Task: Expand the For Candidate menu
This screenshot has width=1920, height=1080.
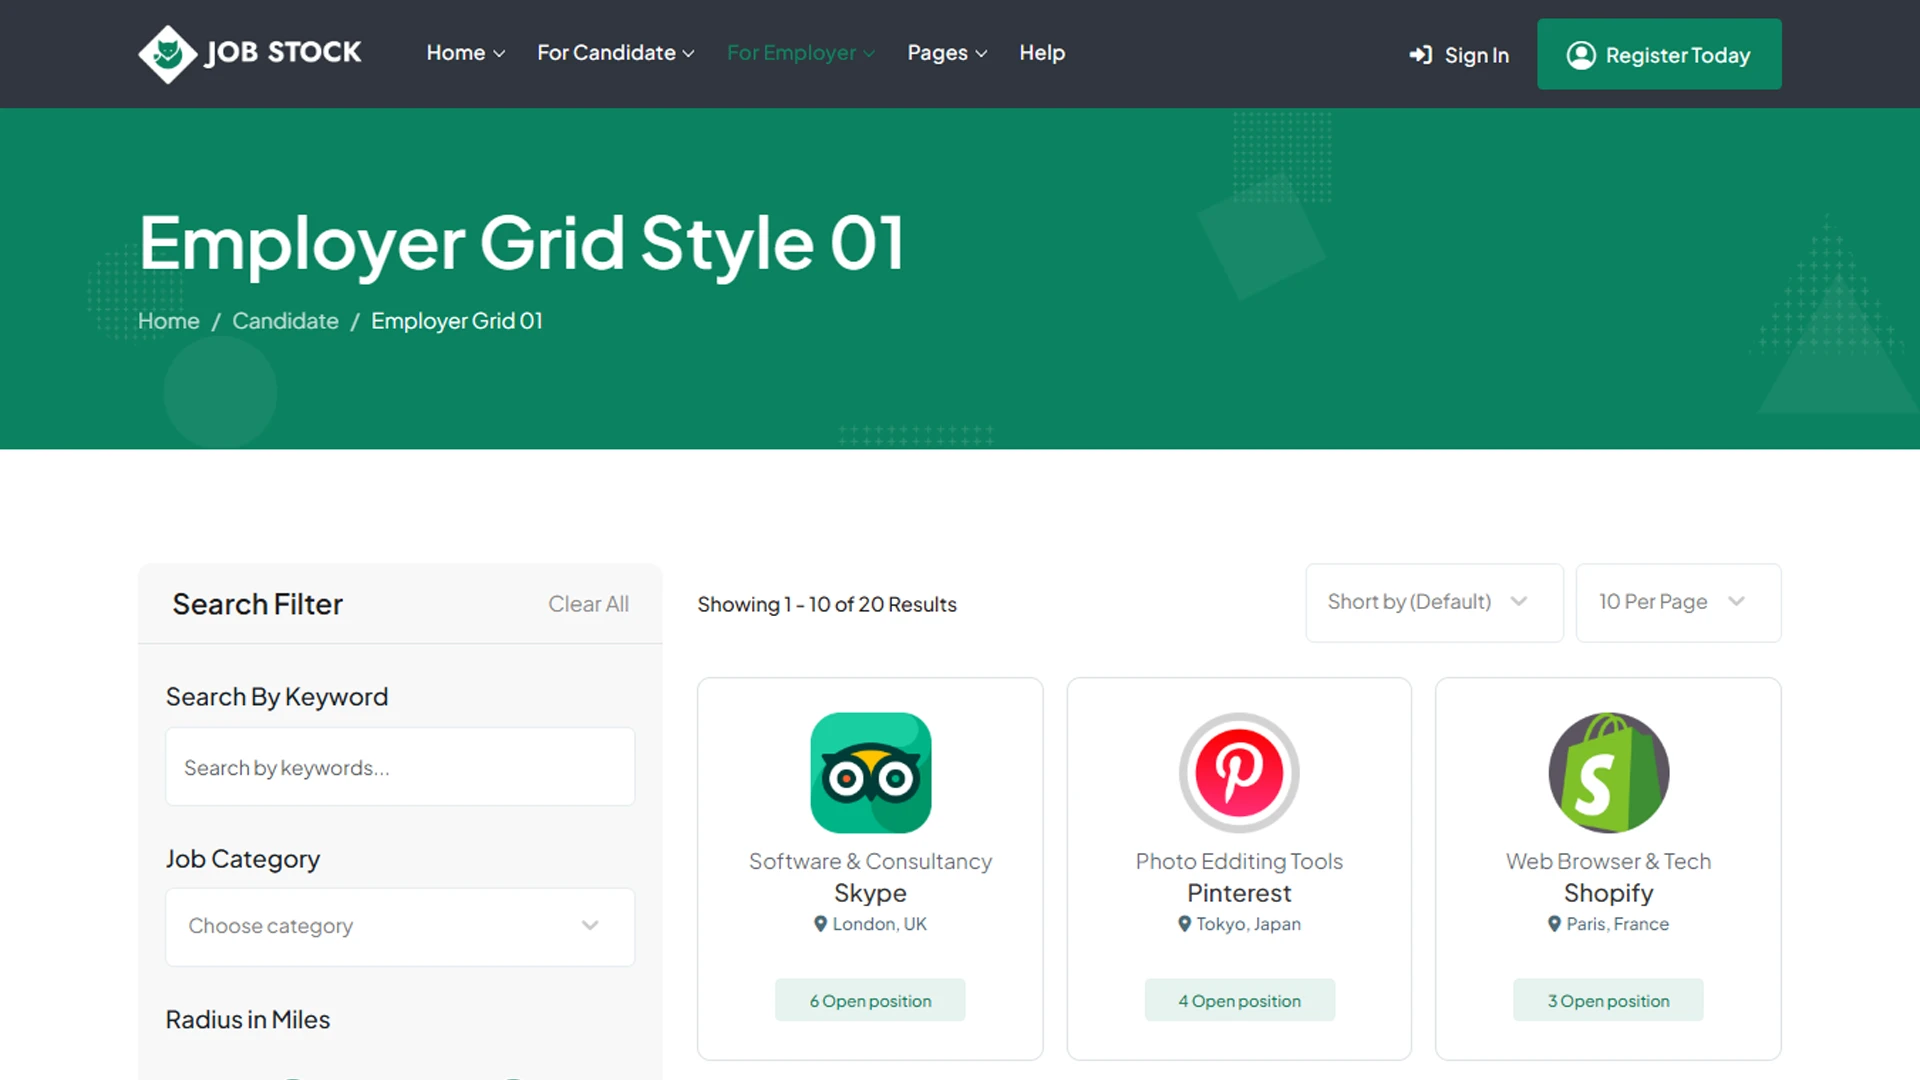Action: (616, 53)
